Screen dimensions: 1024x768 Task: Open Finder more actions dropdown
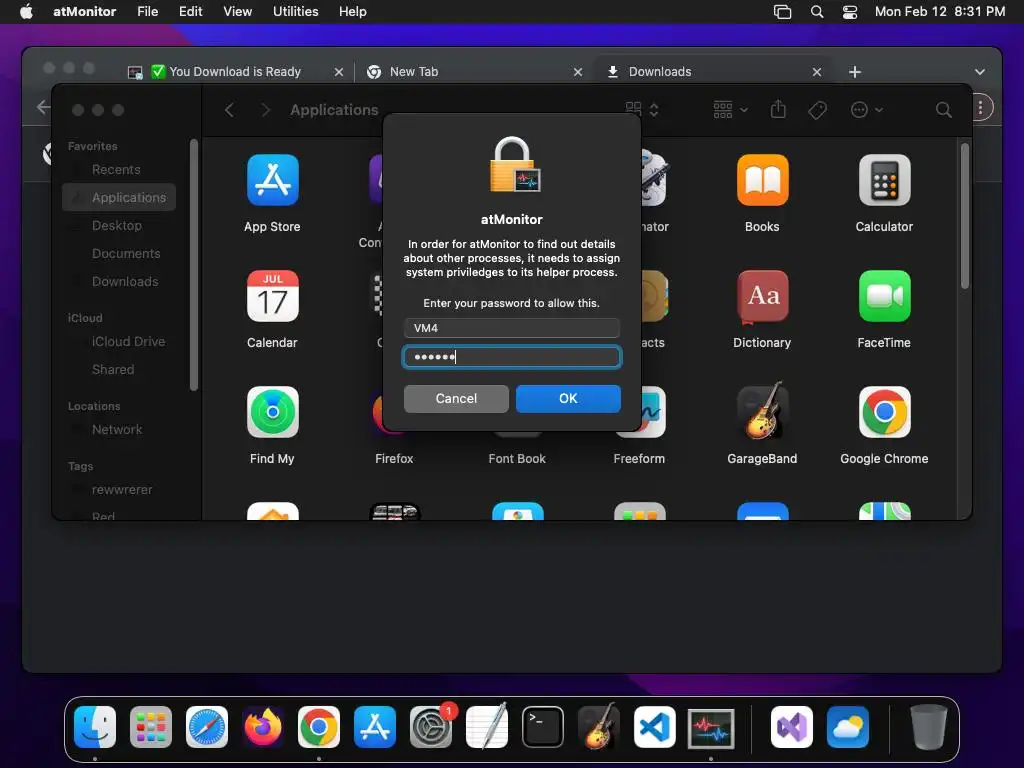click(x=867, y=110)
